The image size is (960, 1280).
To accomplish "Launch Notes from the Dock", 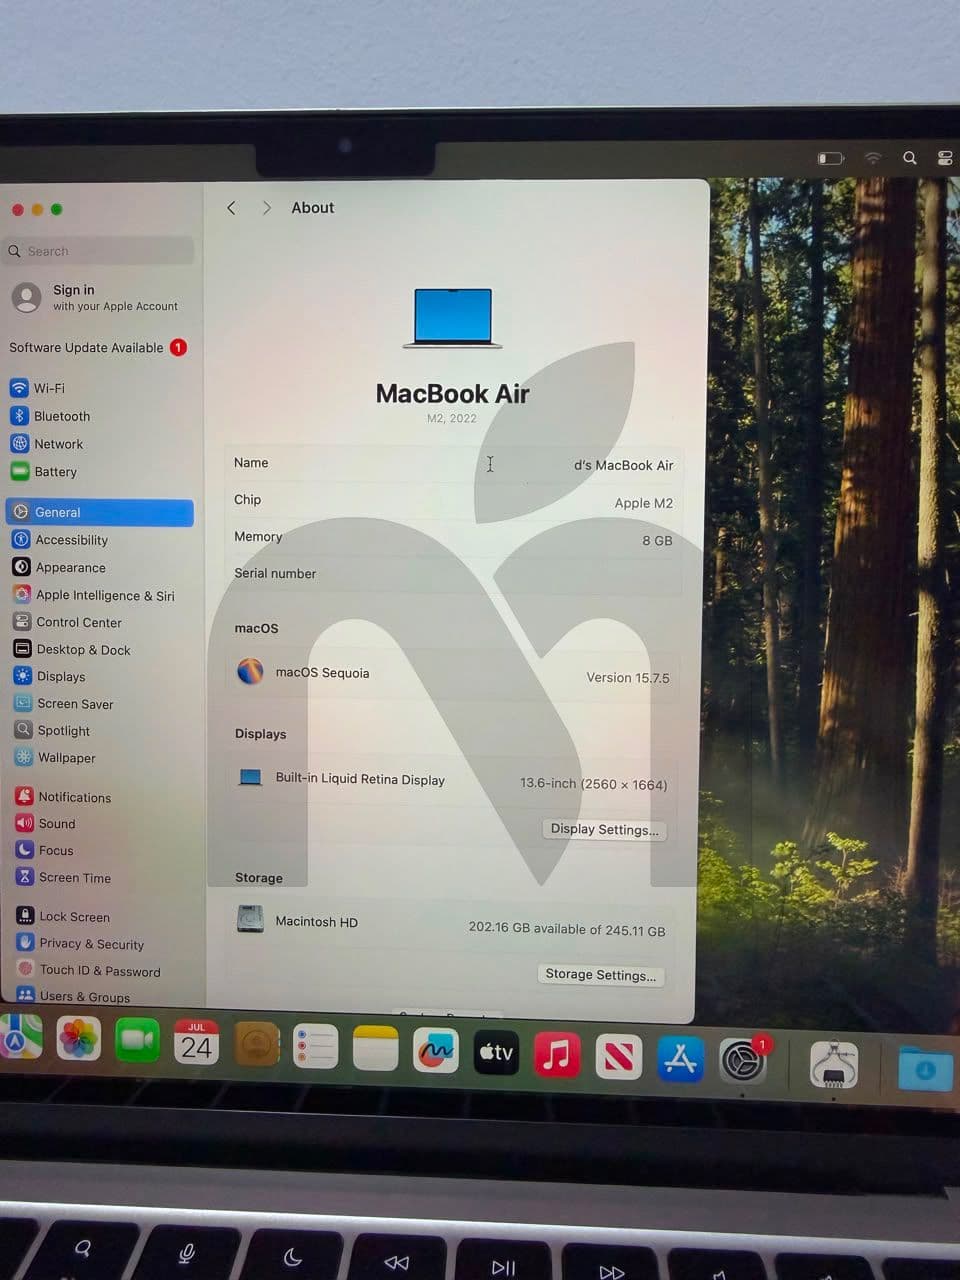I will (x=375, y=1049).
